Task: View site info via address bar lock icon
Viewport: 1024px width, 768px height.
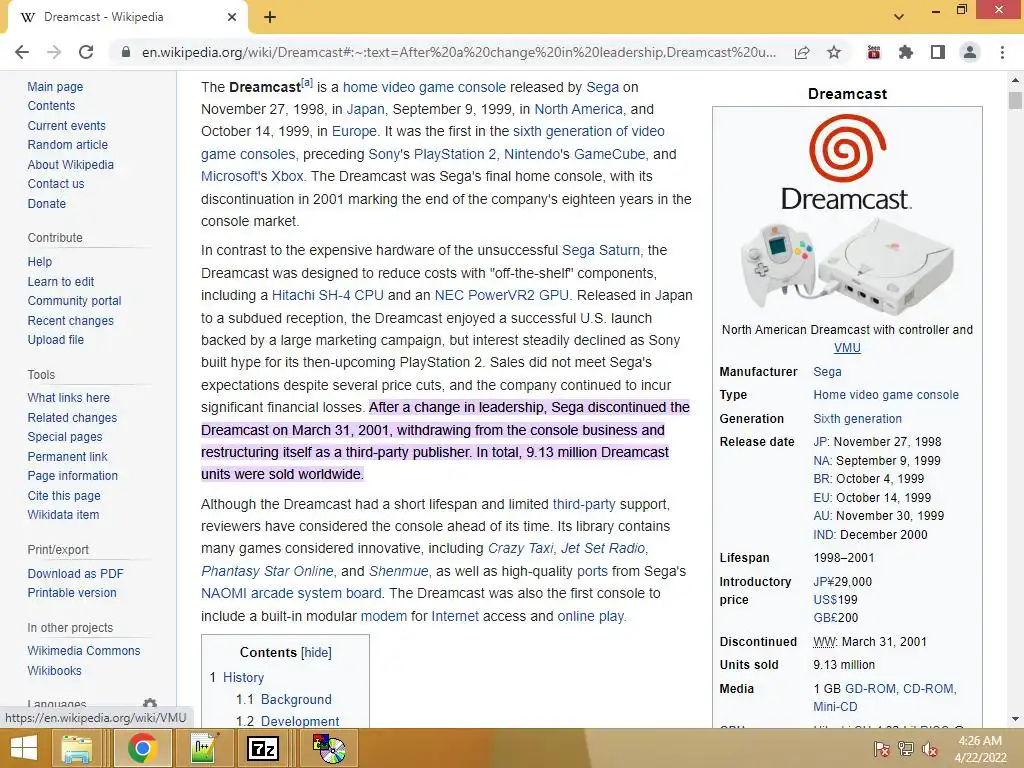Action: tap(125, 52)
